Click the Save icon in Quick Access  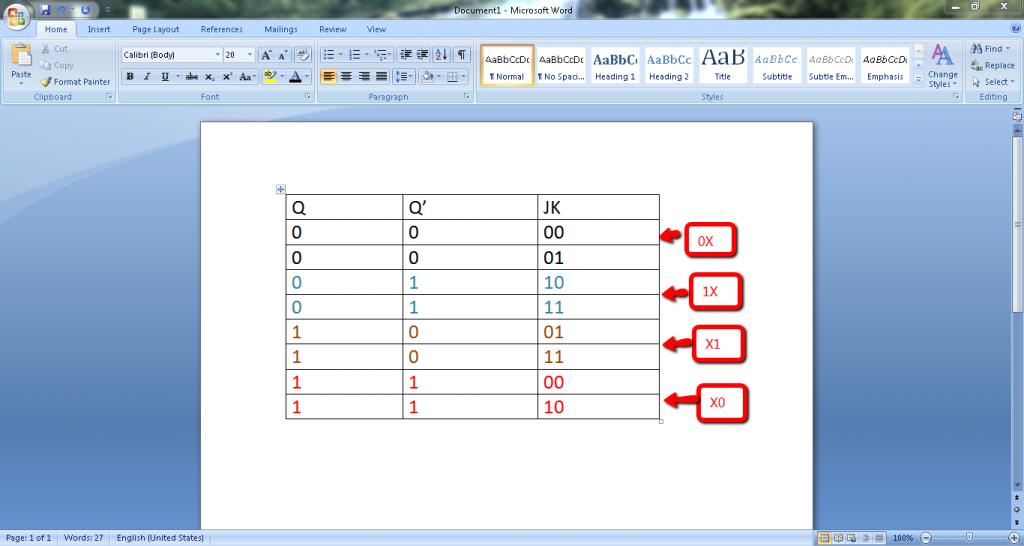click(x=44, y=10)
